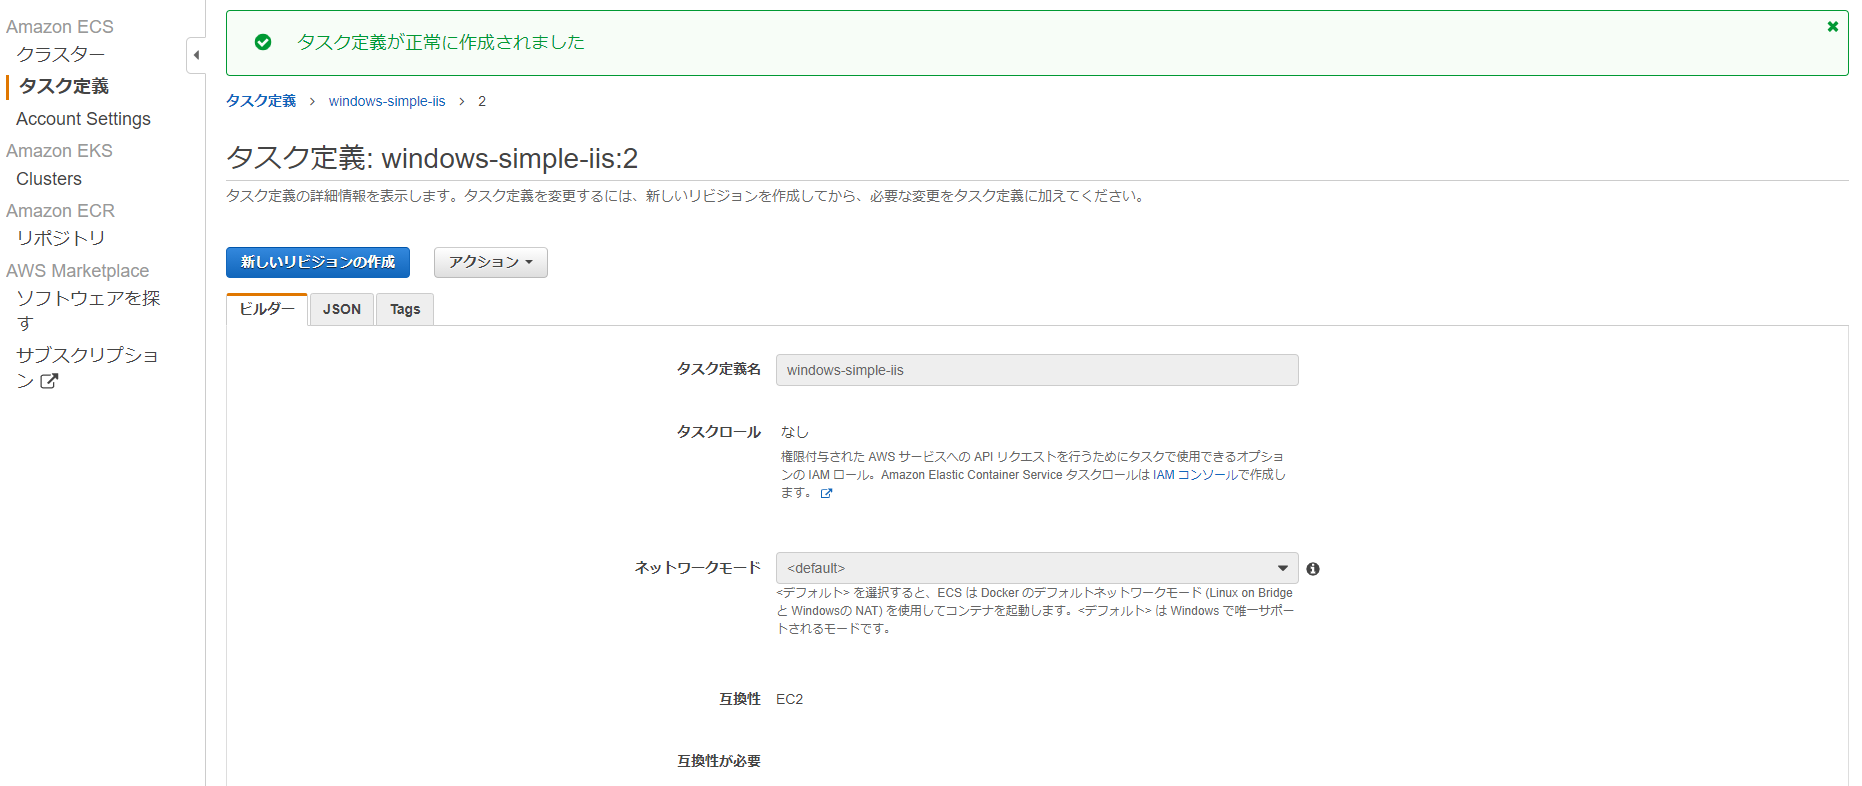The image size is (1862, 786).
Task: Open the ネットワークモード default dropdown
Action: pyautogui.click(x=1037, y=568)
